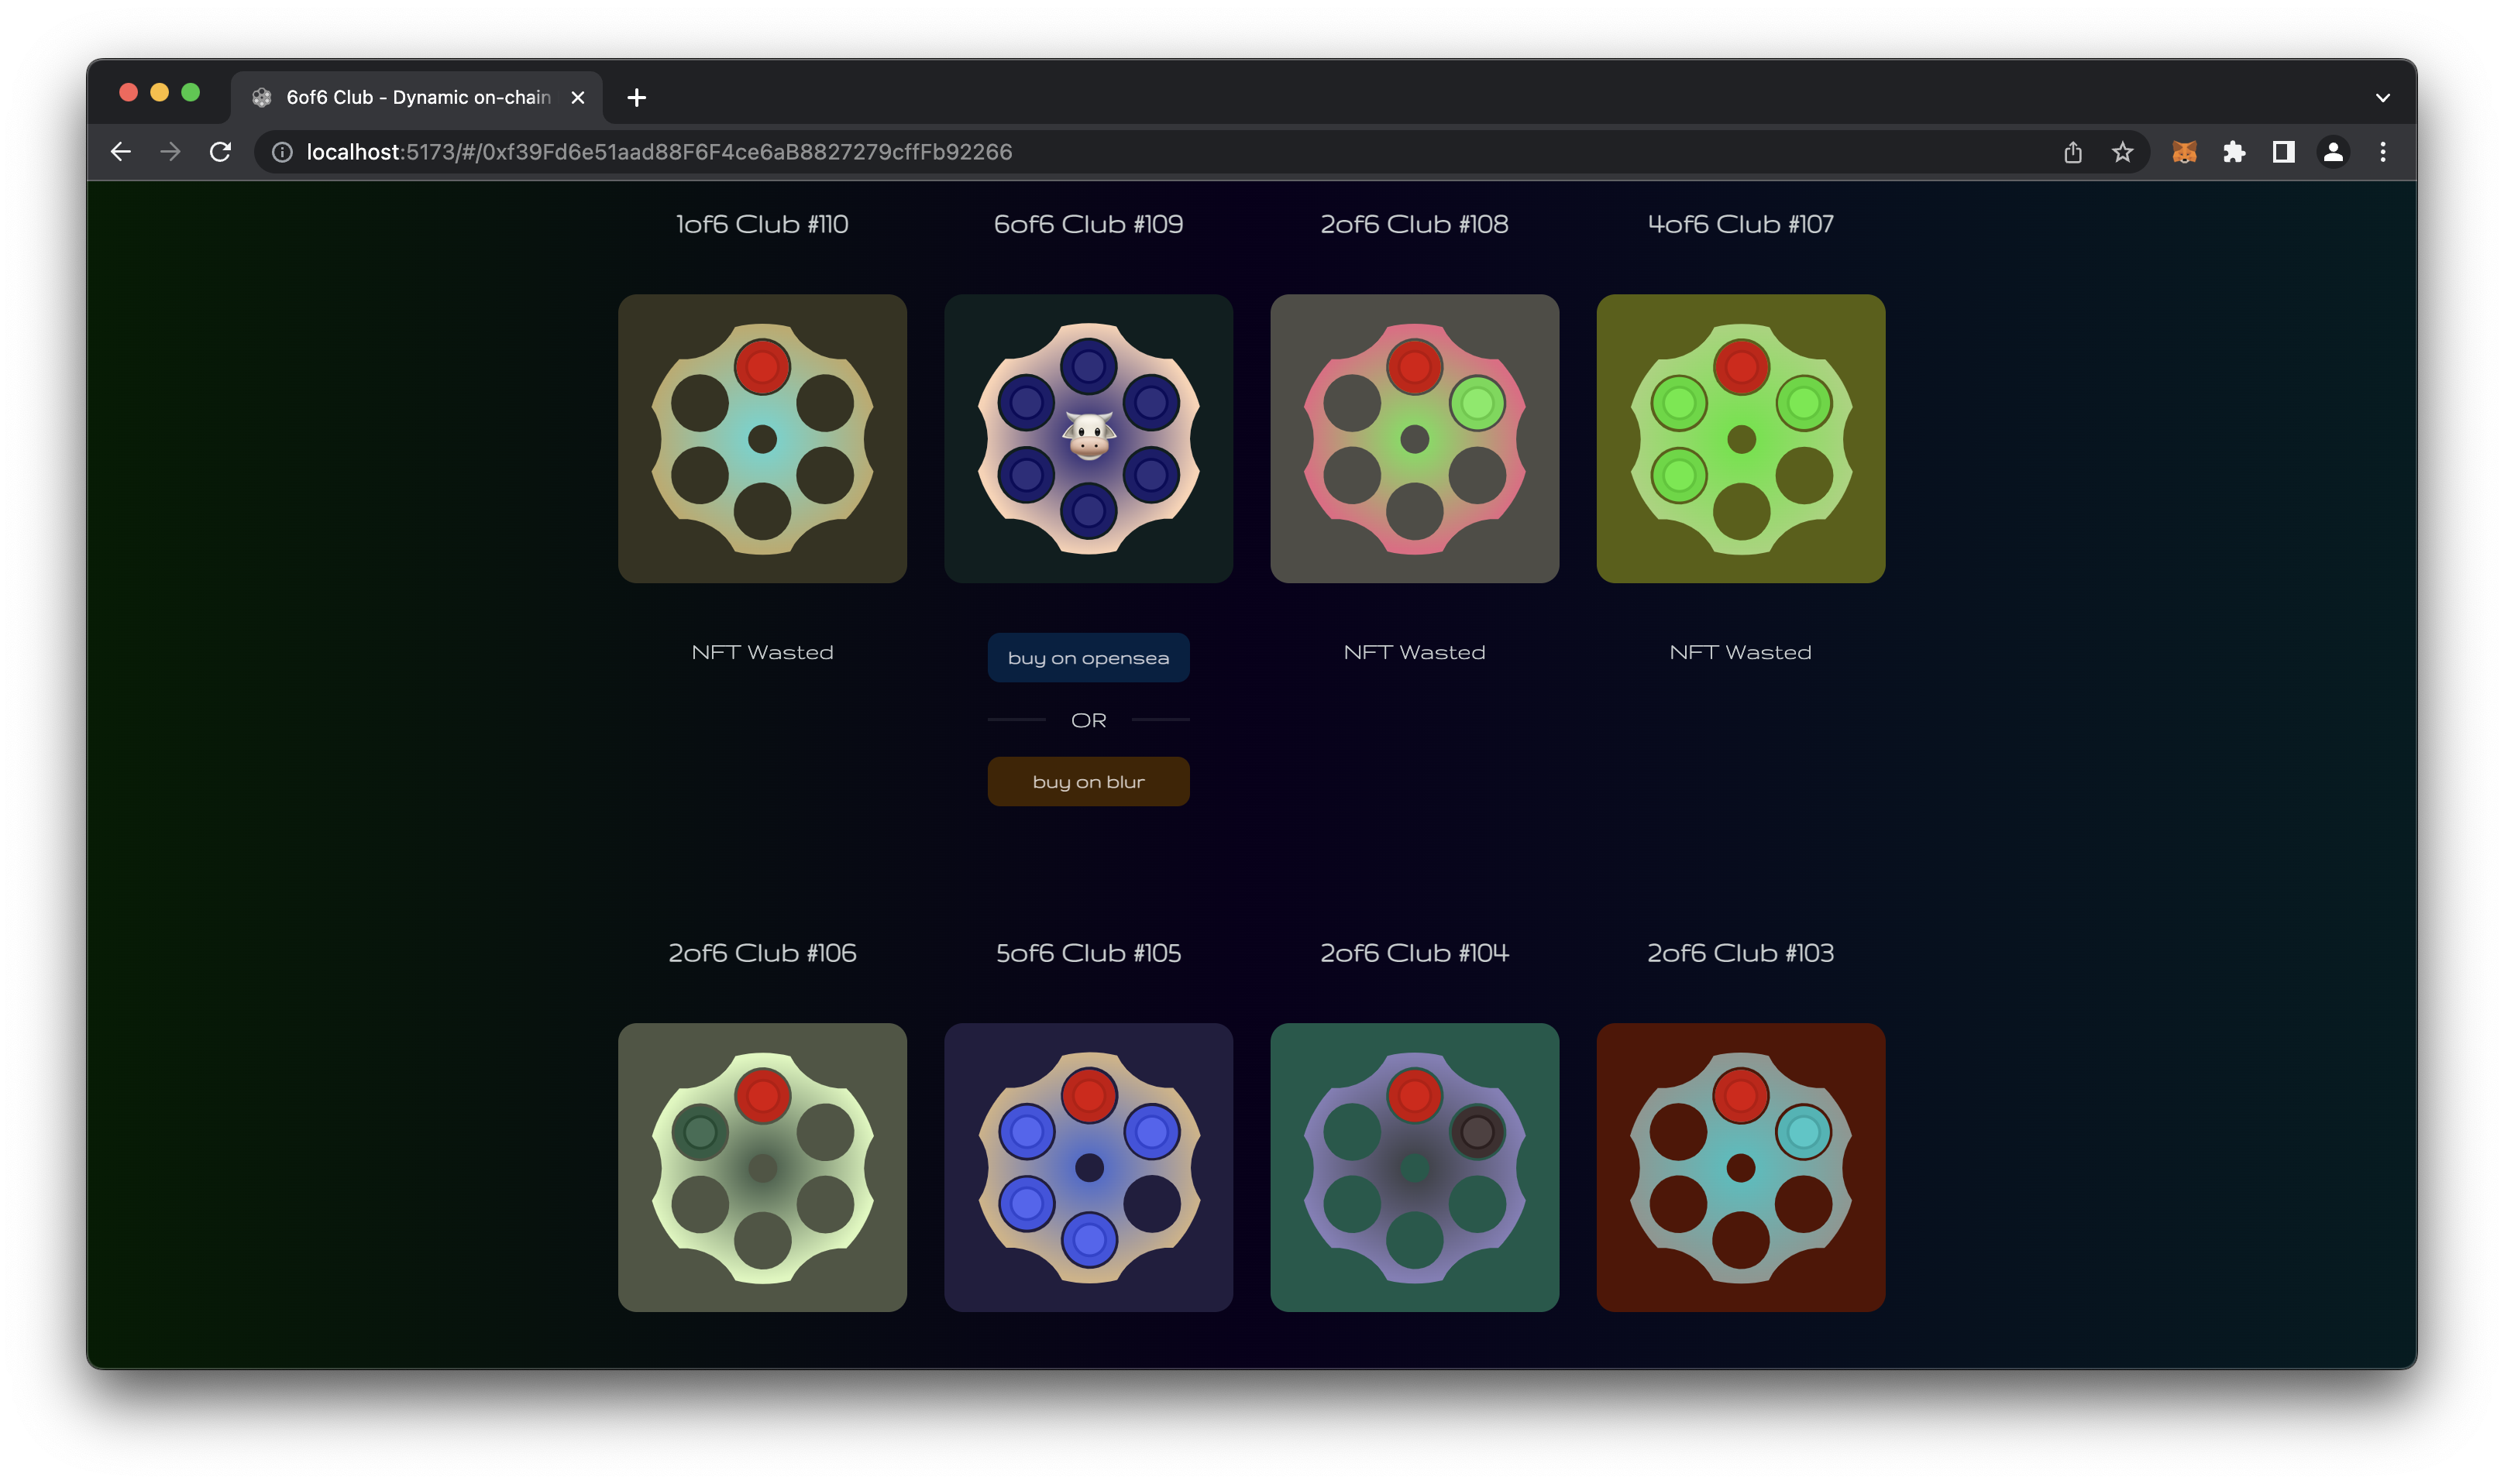This screenshot has height=1484, width=2504.
Task: Open the MetaMask fox extension
Action: pyautogui.click(x=2184, y=152)
